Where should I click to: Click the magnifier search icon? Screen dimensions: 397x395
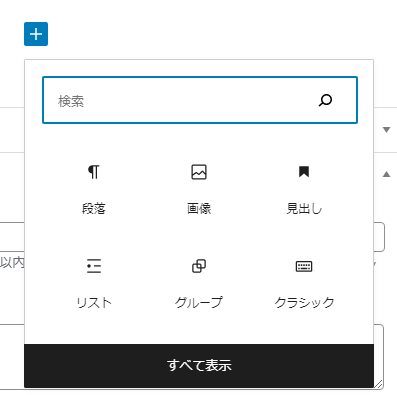[325, 100]
